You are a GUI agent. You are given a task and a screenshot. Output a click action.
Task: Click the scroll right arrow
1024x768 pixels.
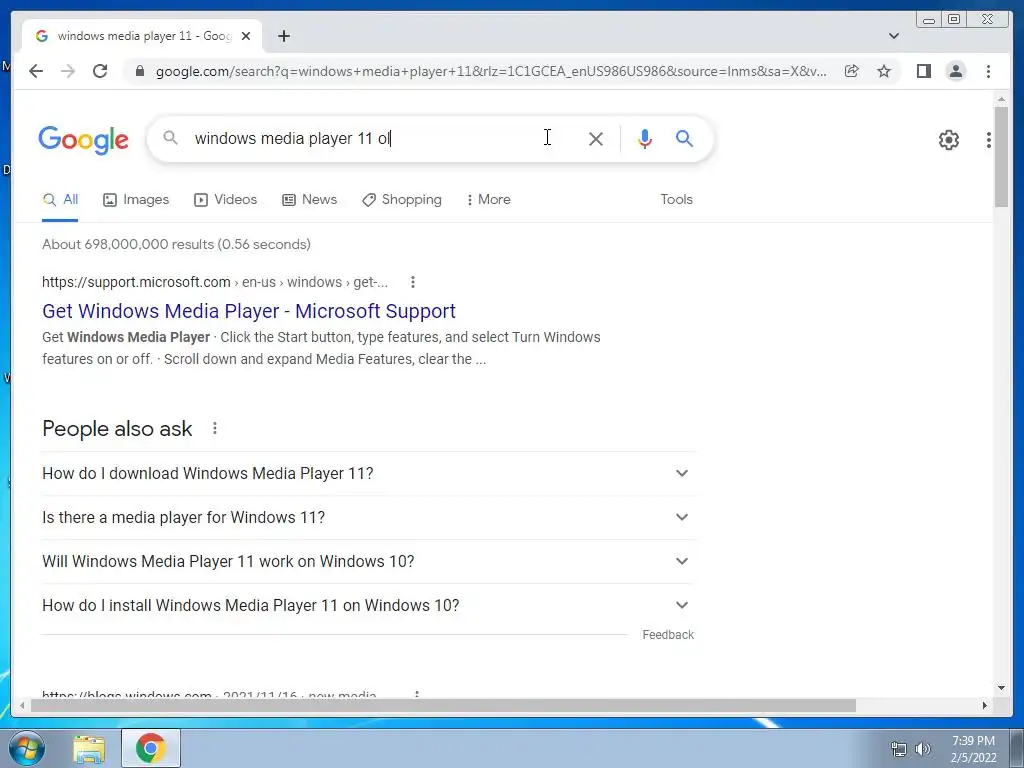point(985,705)
